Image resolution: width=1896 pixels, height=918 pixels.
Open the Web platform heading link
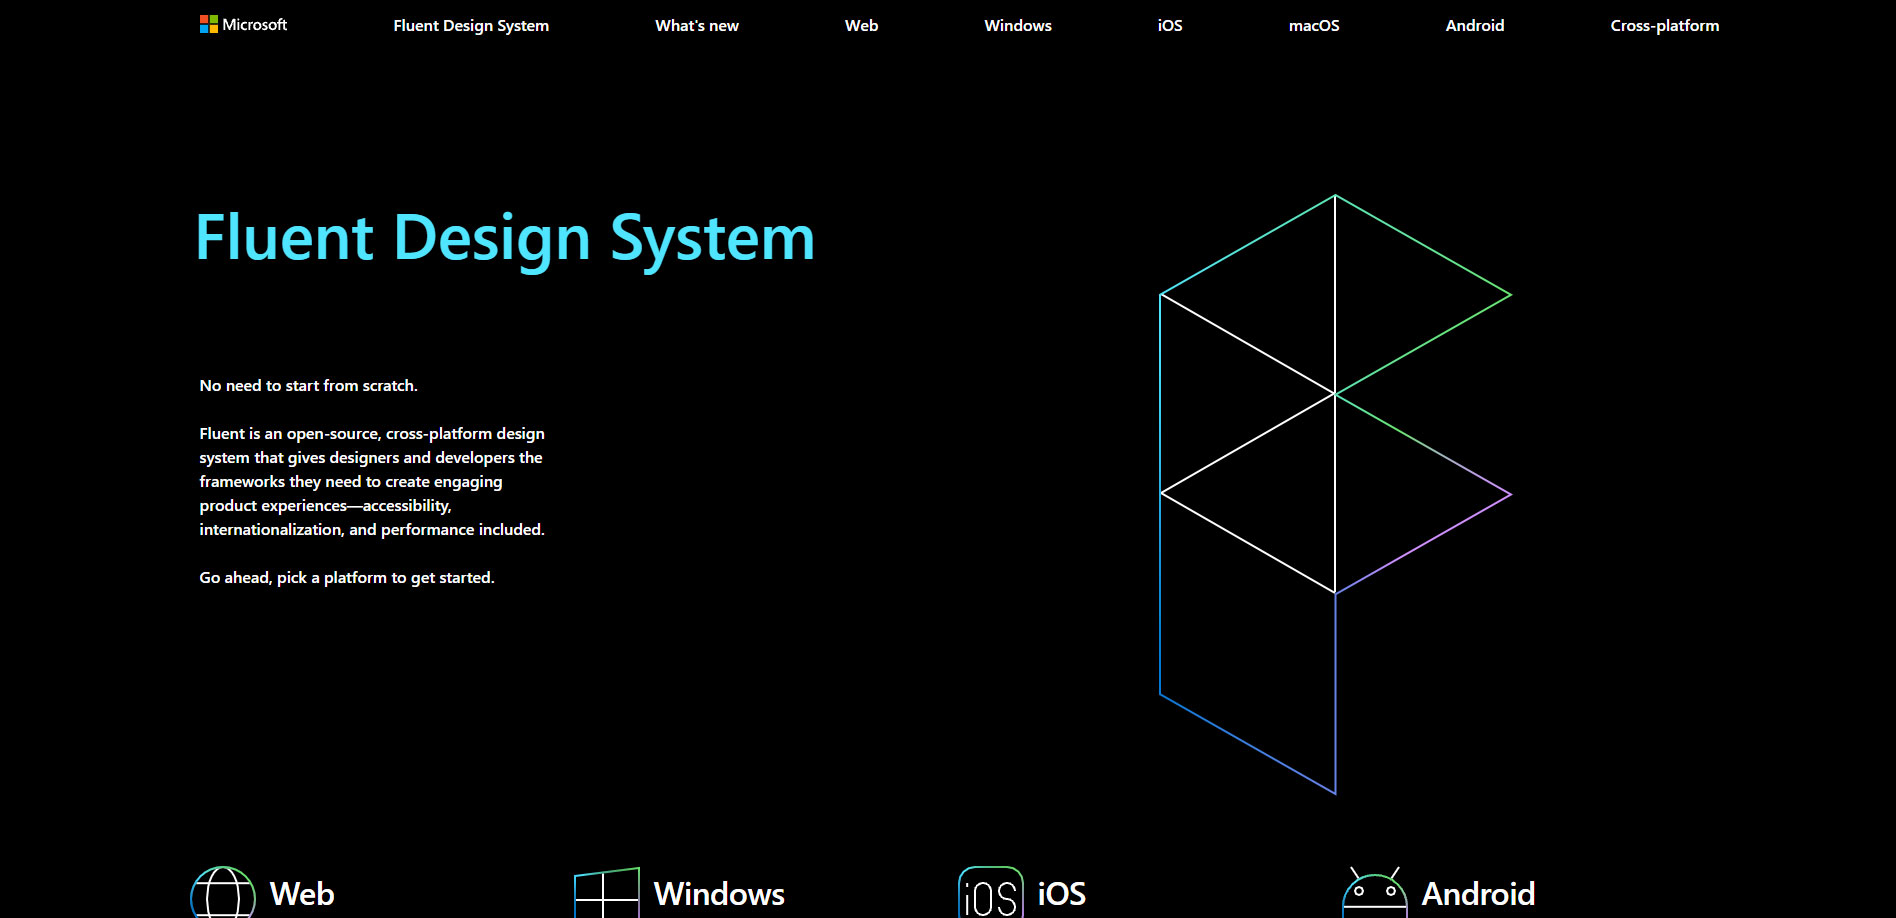click(x=302, y=894)
